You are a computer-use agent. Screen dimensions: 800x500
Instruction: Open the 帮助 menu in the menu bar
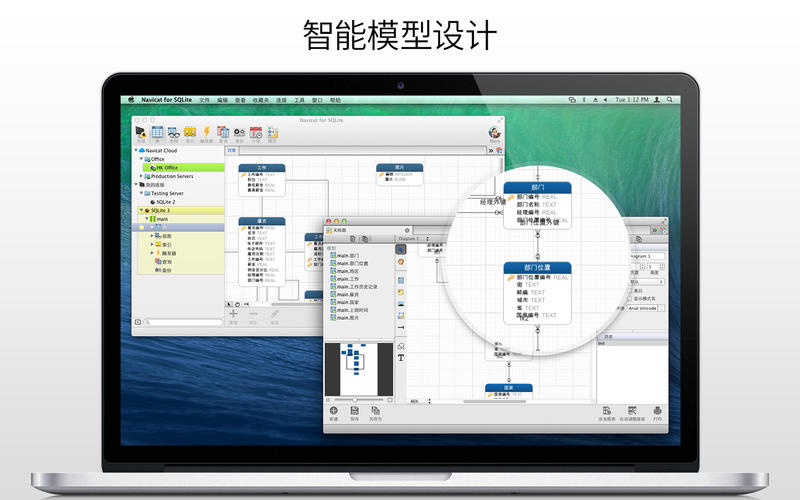(335, 100)
